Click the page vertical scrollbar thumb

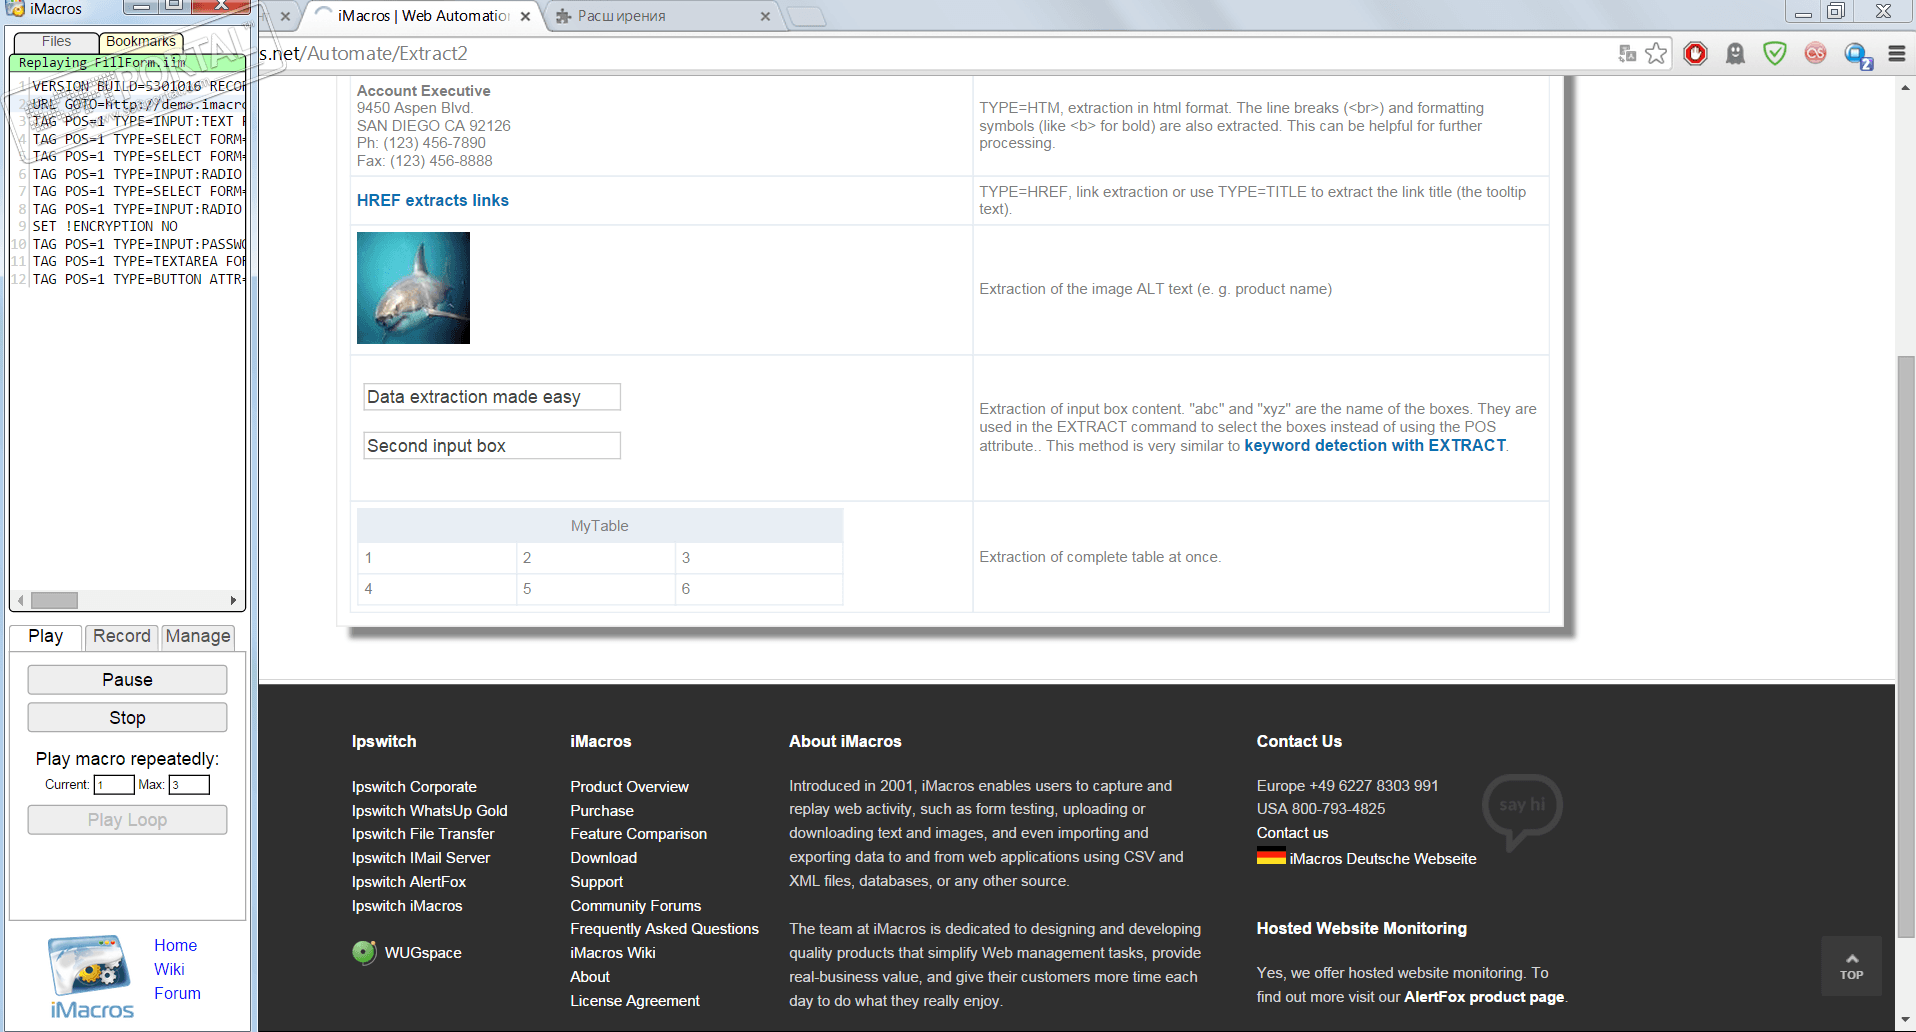coord(1906,646)
